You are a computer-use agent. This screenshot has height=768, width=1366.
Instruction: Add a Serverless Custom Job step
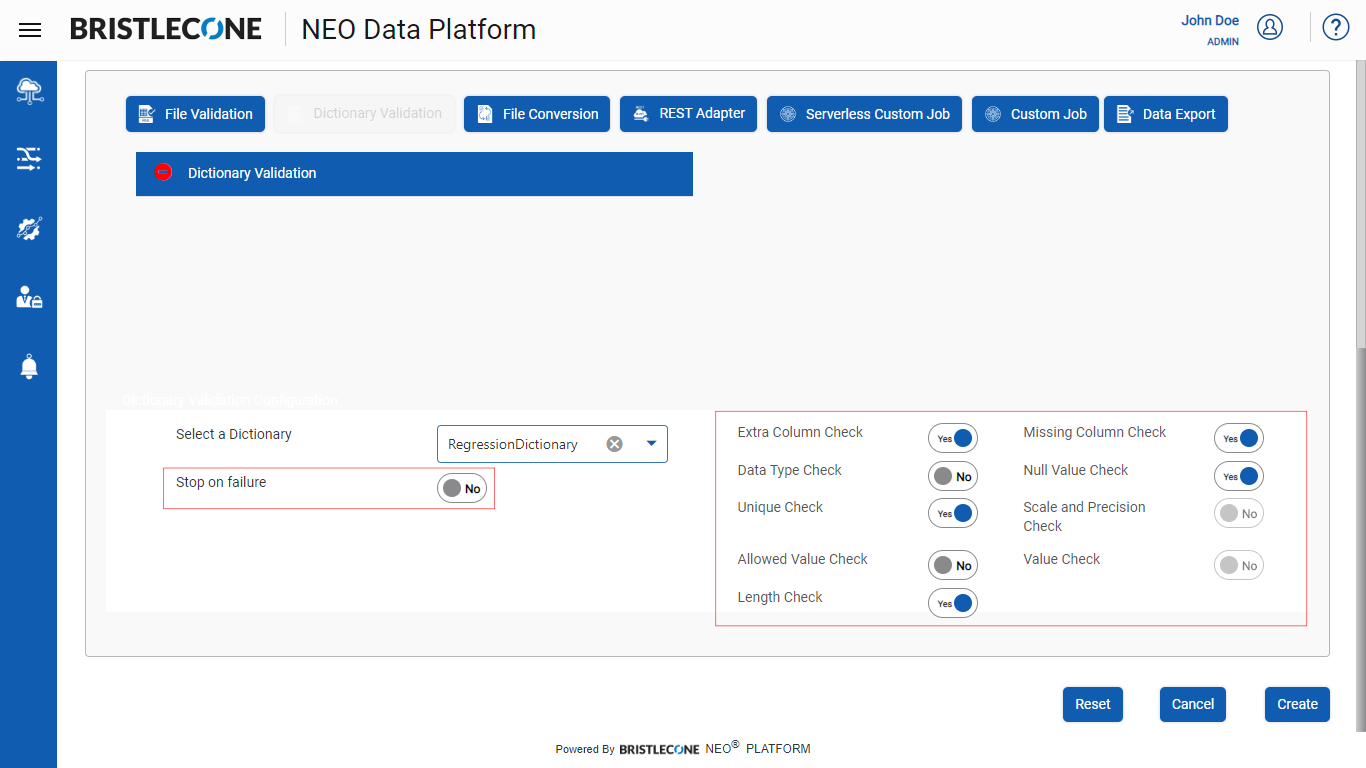865,114
